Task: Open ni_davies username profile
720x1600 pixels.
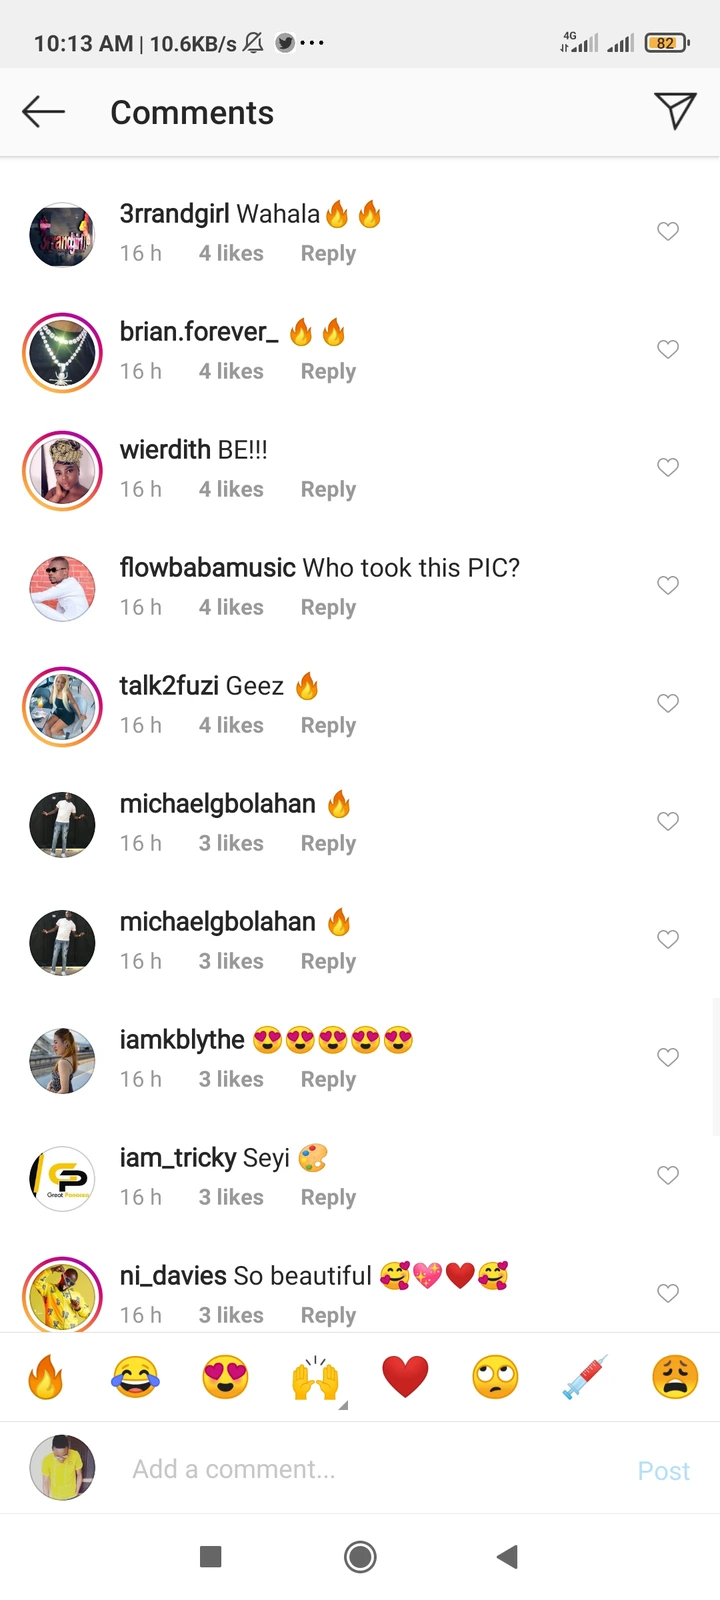Action: (173, 1276)
